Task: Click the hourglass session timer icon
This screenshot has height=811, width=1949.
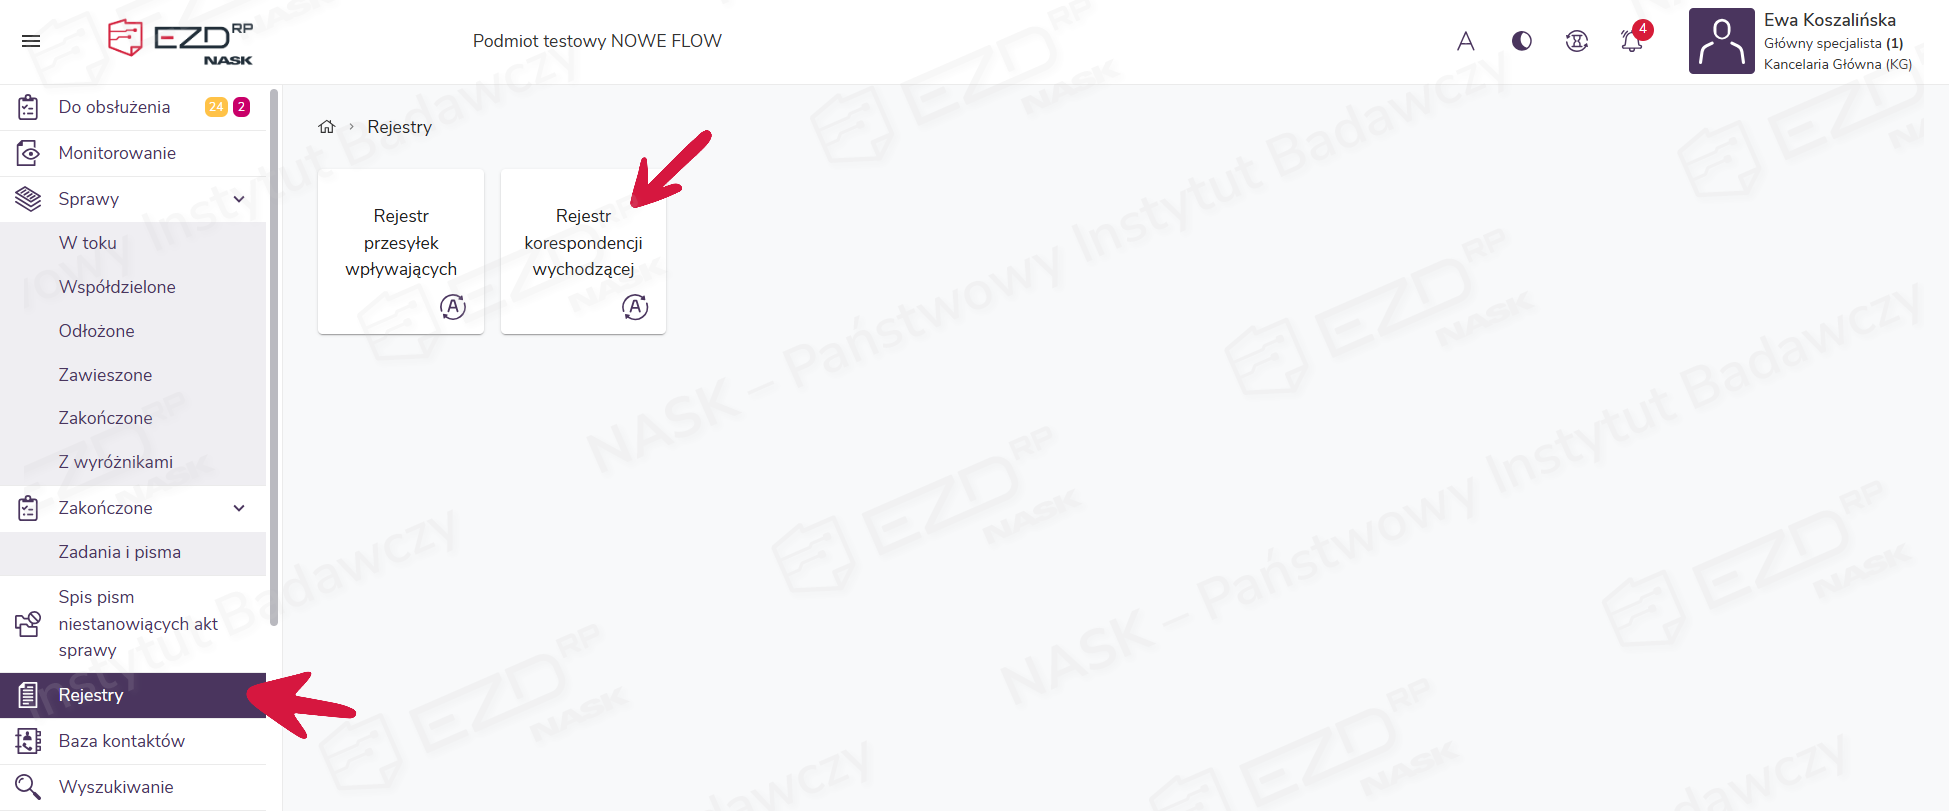Action: (x=1577, y=41)
